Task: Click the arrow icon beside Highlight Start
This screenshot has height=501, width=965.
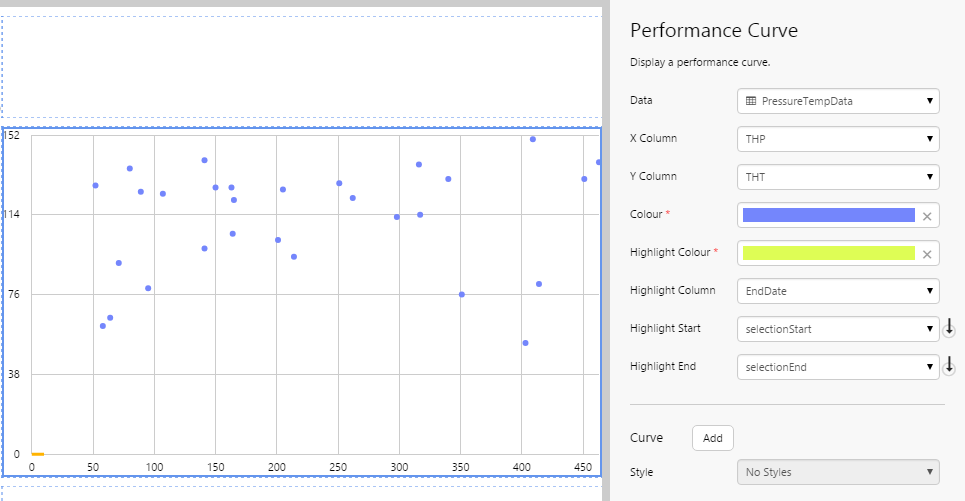Action: 949,328
